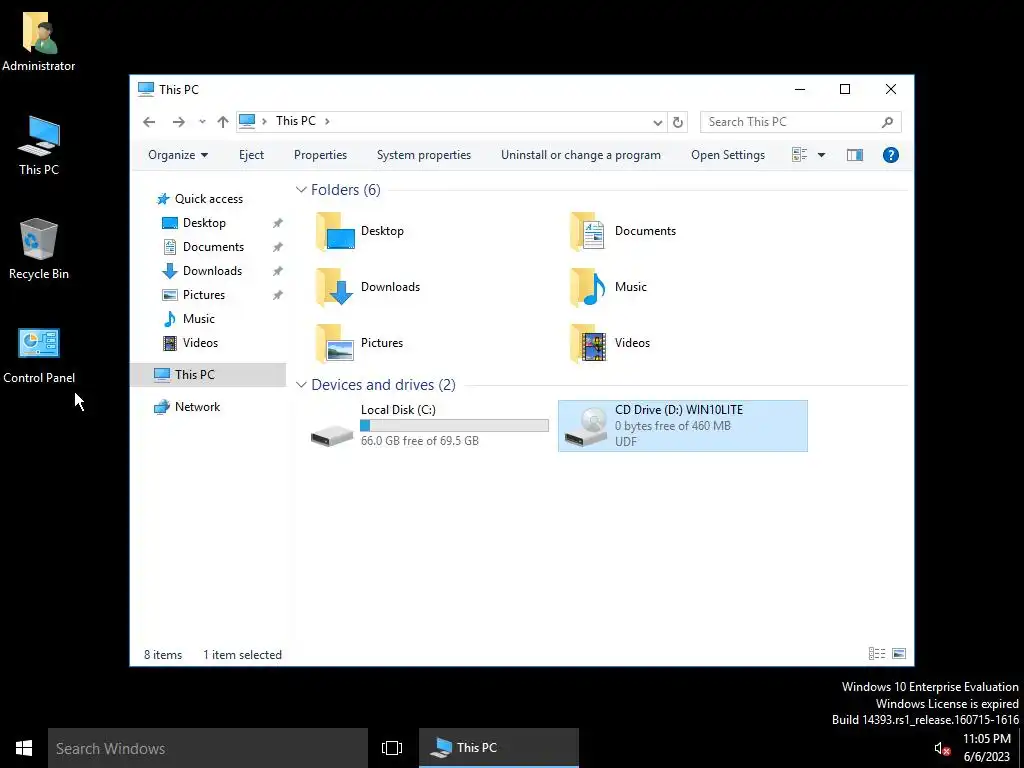The image size is (1024, 768).
Task: Switch to large icons view in status bar
Action: [899, 654]
